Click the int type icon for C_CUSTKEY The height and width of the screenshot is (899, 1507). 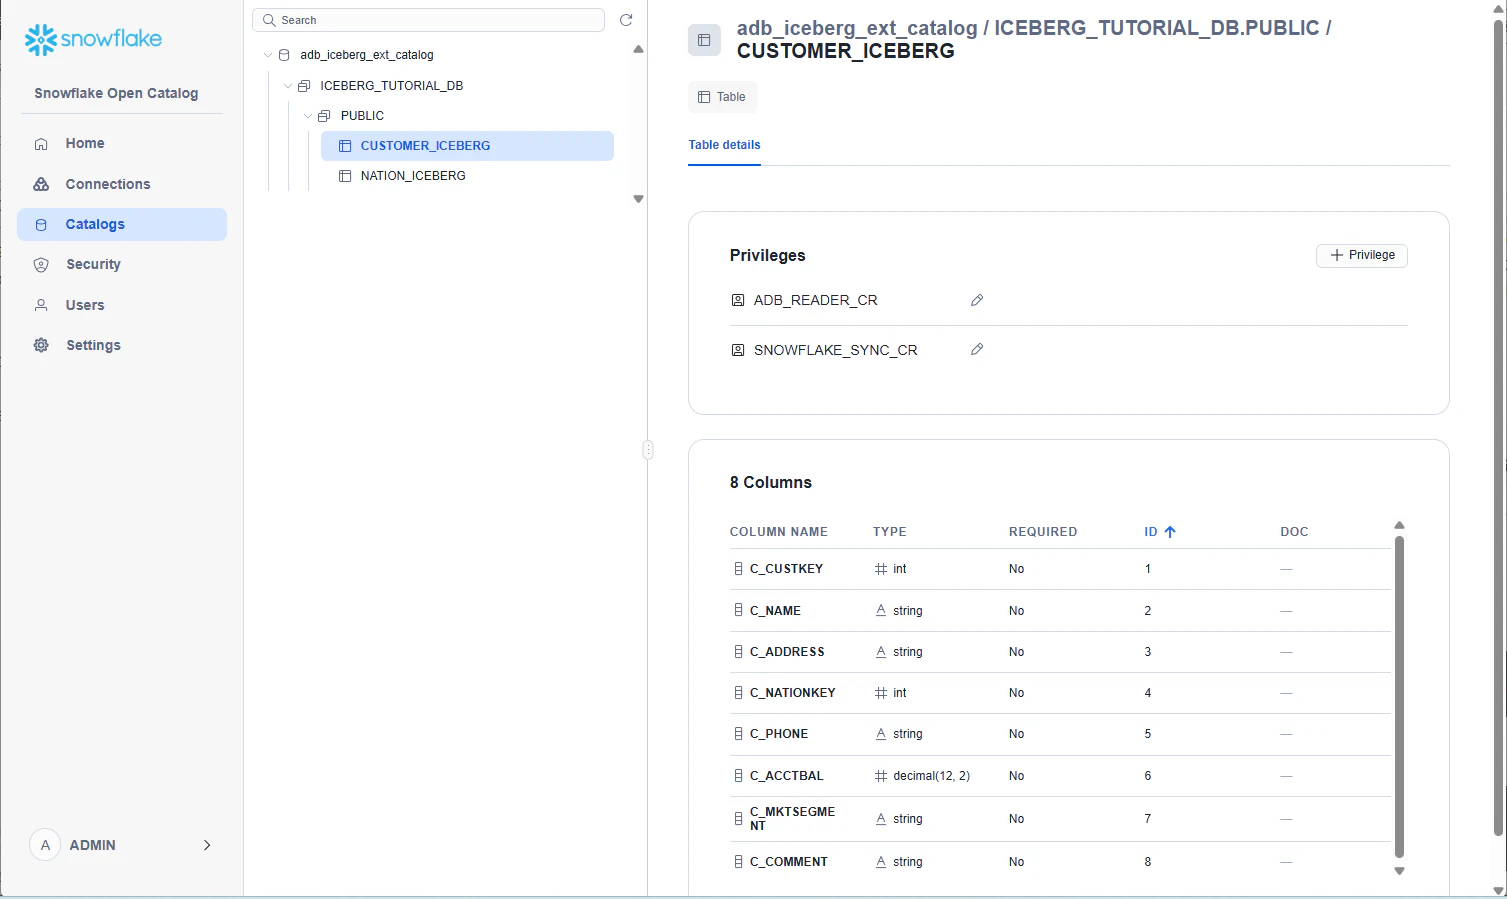pos(881,569)
